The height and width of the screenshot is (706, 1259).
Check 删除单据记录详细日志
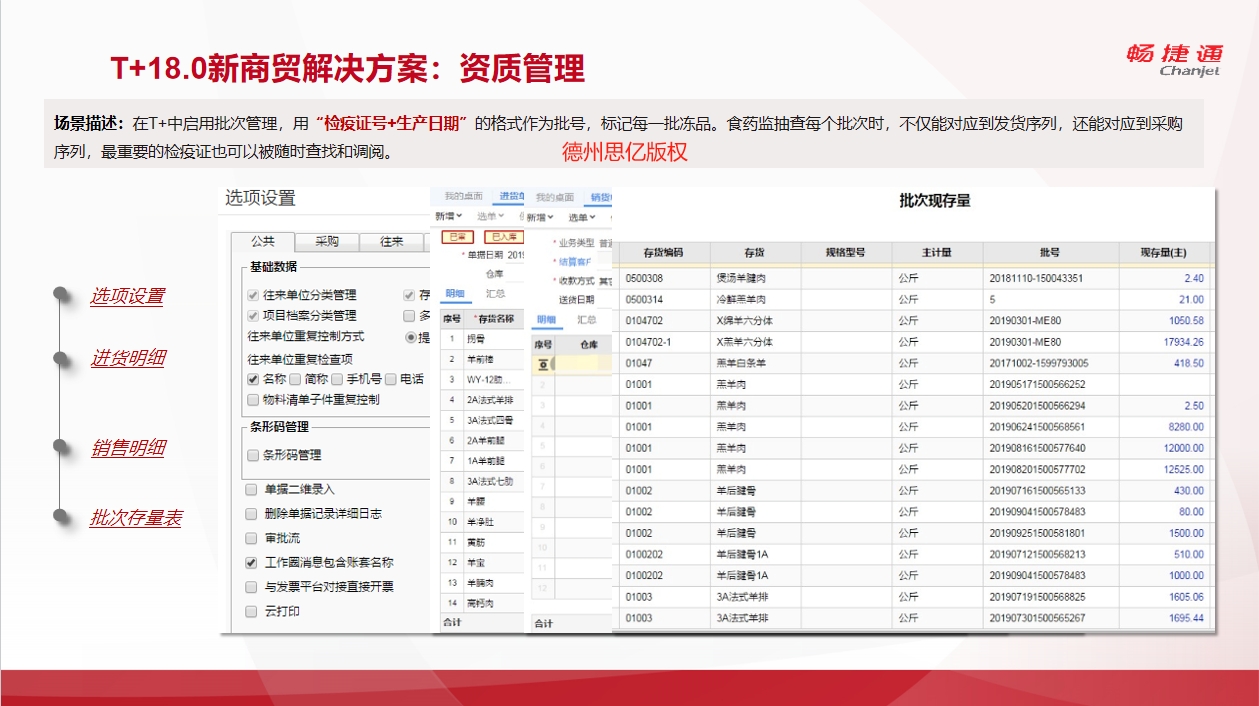(x=251, y=514)
